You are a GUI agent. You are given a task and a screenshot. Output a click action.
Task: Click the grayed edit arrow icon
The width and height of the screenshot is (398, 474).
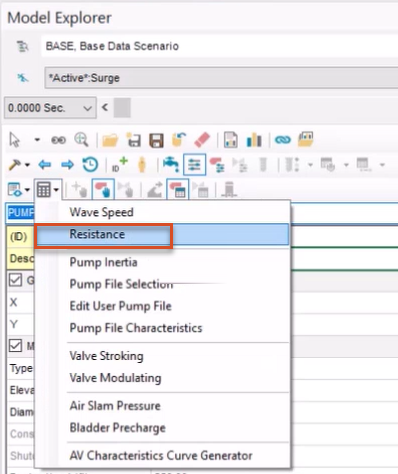tap(155, 190)
